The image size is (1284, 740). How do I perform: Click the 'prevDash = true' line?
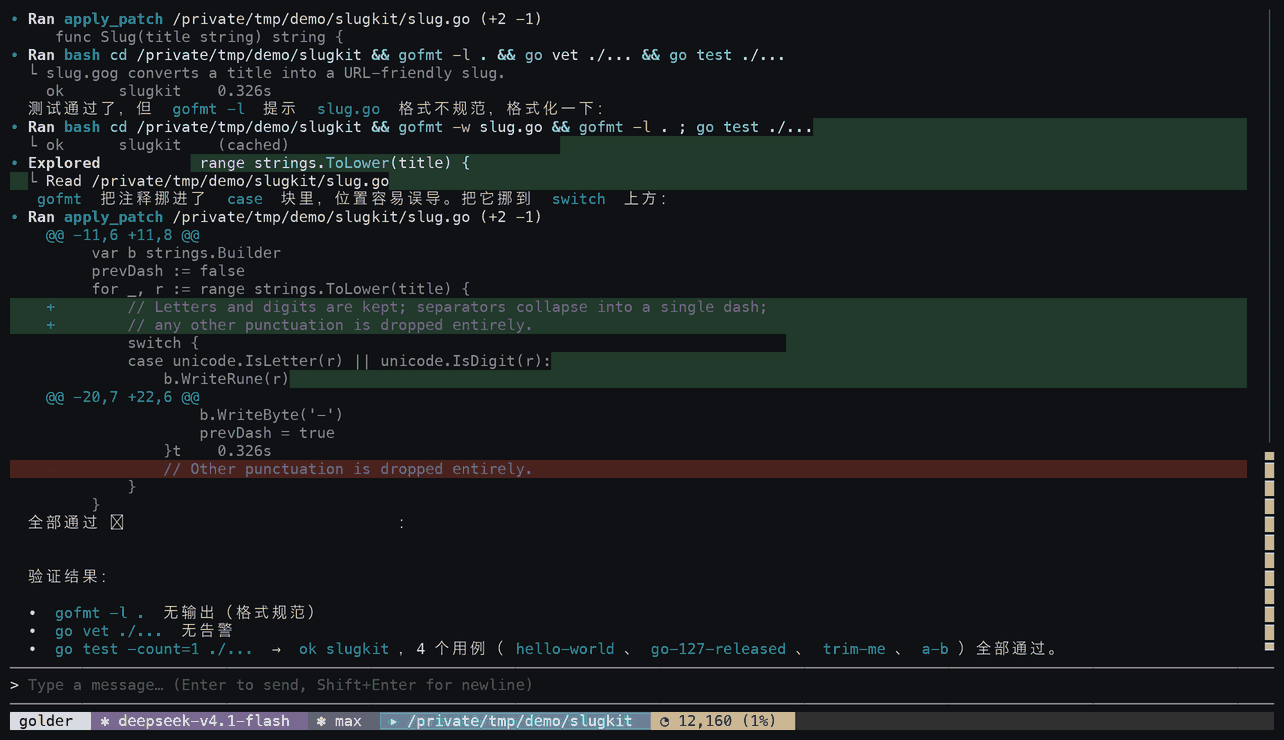pos(267,433)
